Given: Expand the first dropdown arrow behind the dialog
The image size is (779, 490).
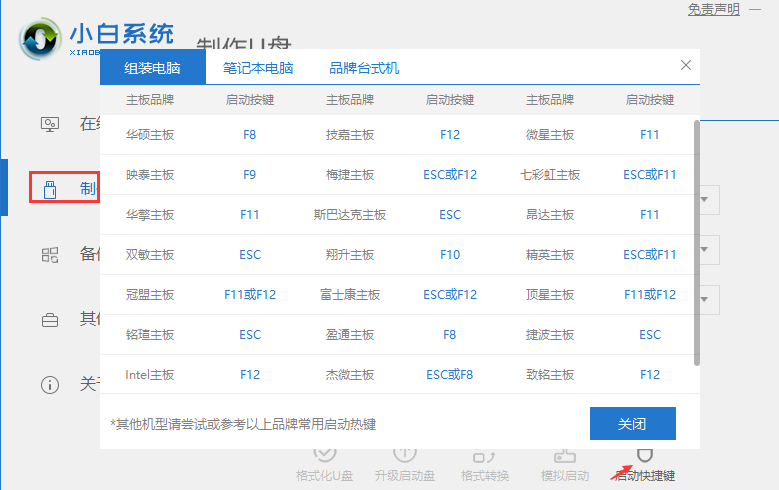Looking at the screenshot, I should (x=708, y=200).
